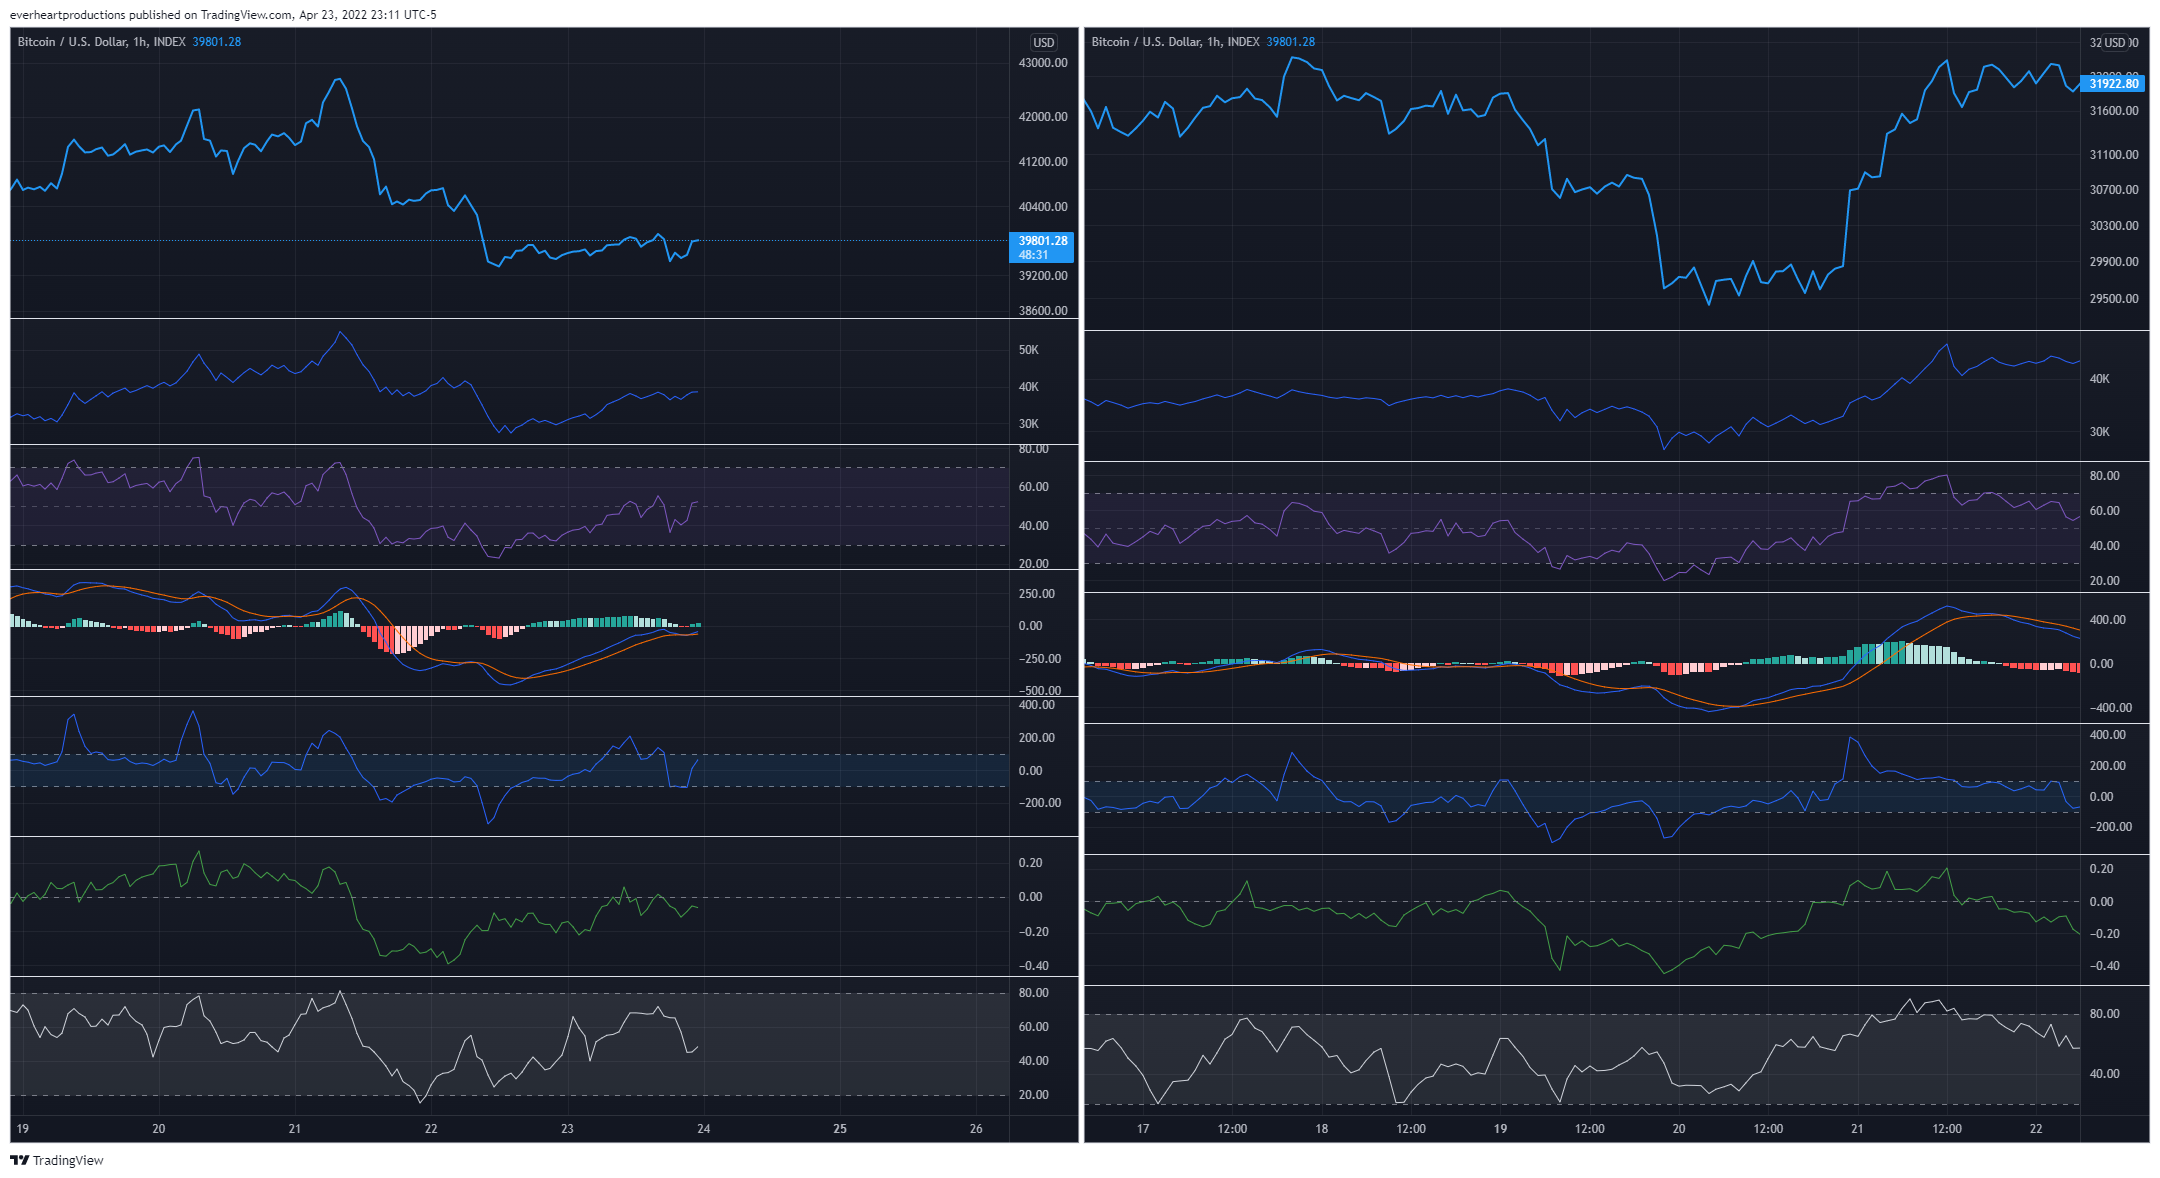The height and width of the screenshot is (1178, 2160).
Task: Select date 17 on right time axis
Action: pyautogui.click(x=1143, y=1129)
